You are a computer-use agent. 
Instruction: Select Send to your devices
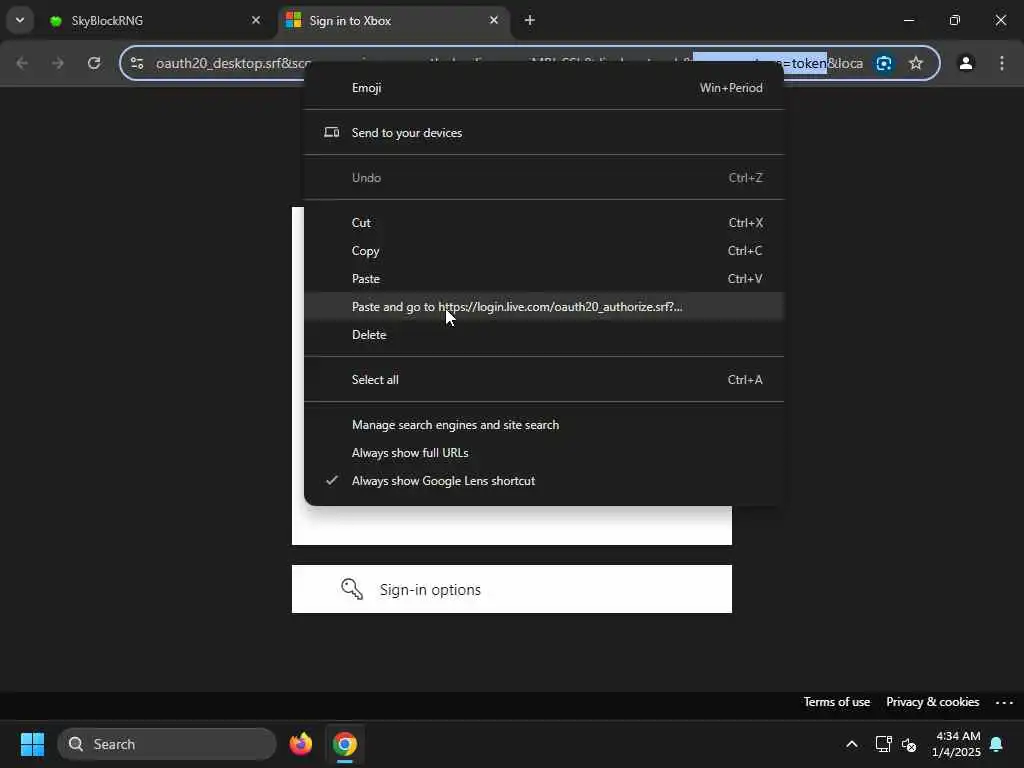tap(544, 133)
